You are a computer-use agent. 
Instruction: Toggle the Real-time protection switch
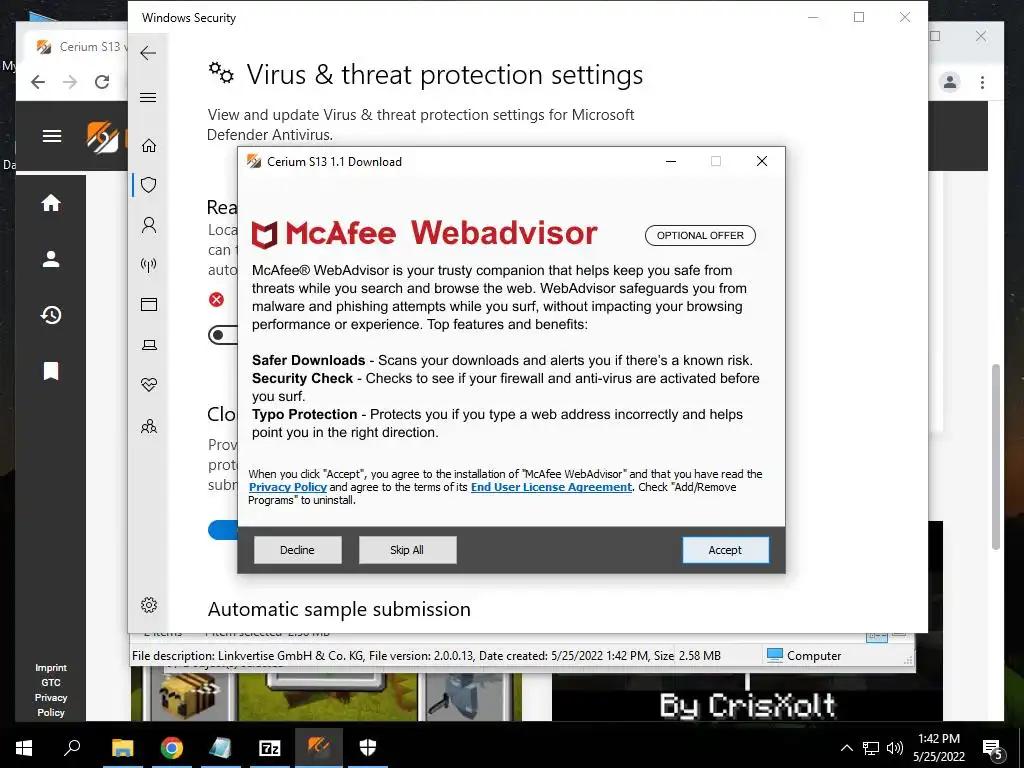point(223,335)
